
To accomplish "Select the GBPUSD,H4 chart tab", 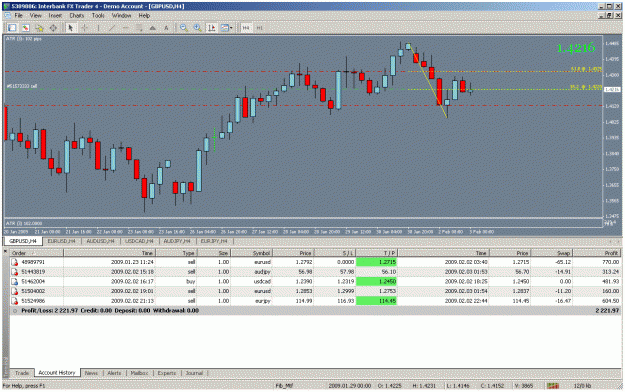I will tap(23, 241).
